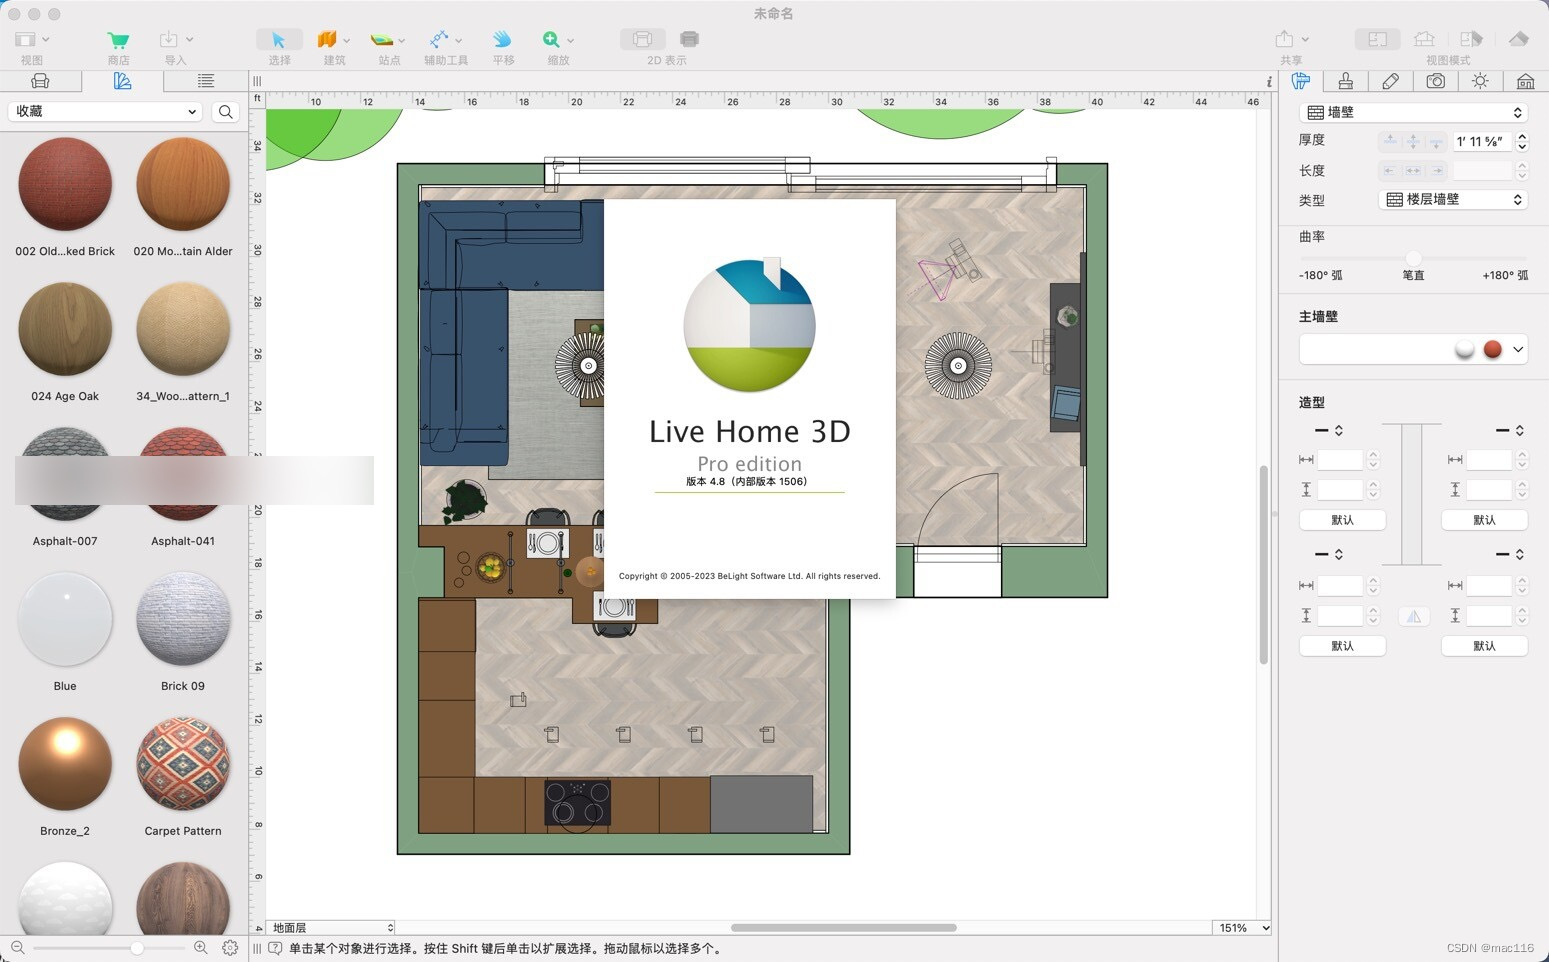Click the mirror profile triangle button

click(x=1413, y=616)
